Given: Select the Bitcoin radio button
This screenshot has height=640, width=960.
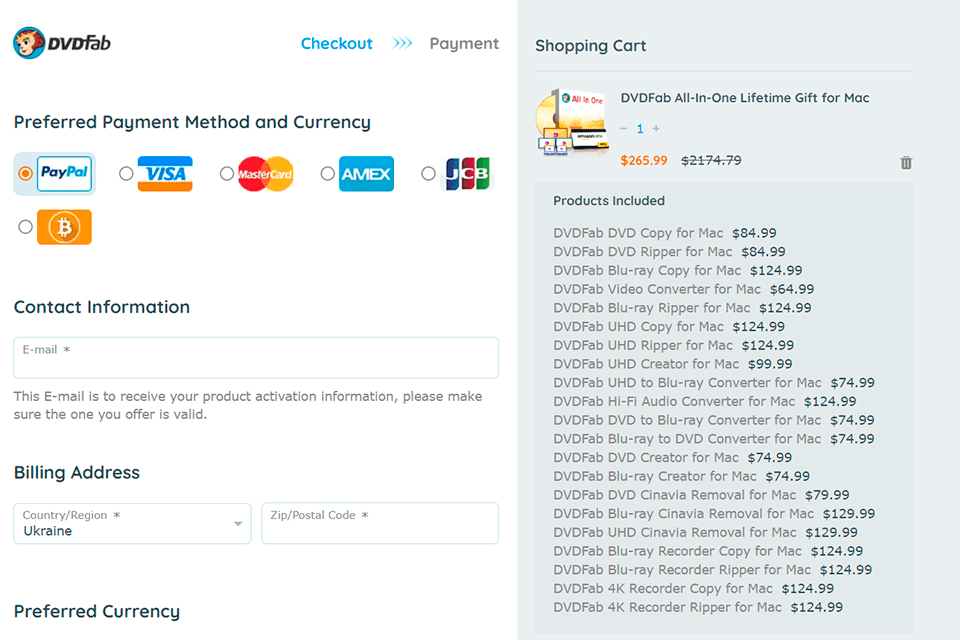Looking at the screenshot, I should (26, 227).
